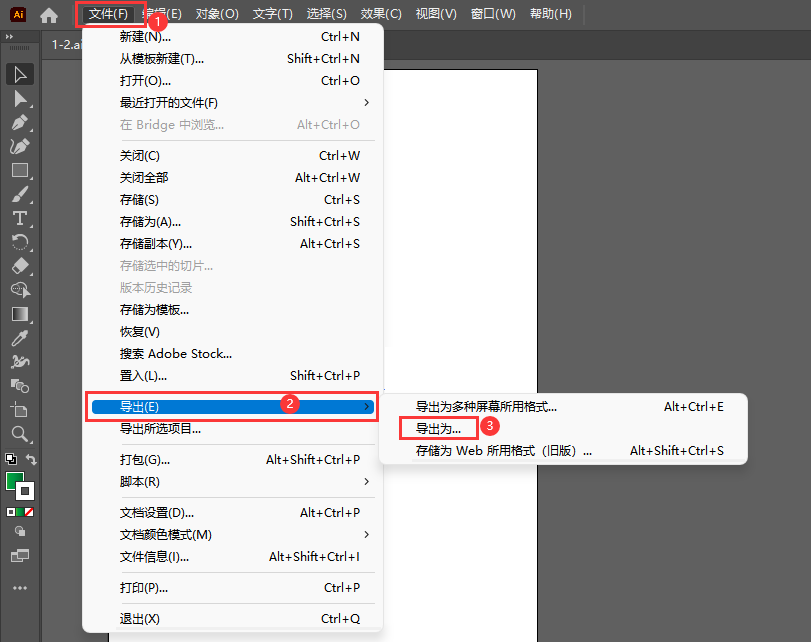The height and width of the screenshot is (642, 811).
Task: Select the Rotate tool
Action: click(20, 242)
